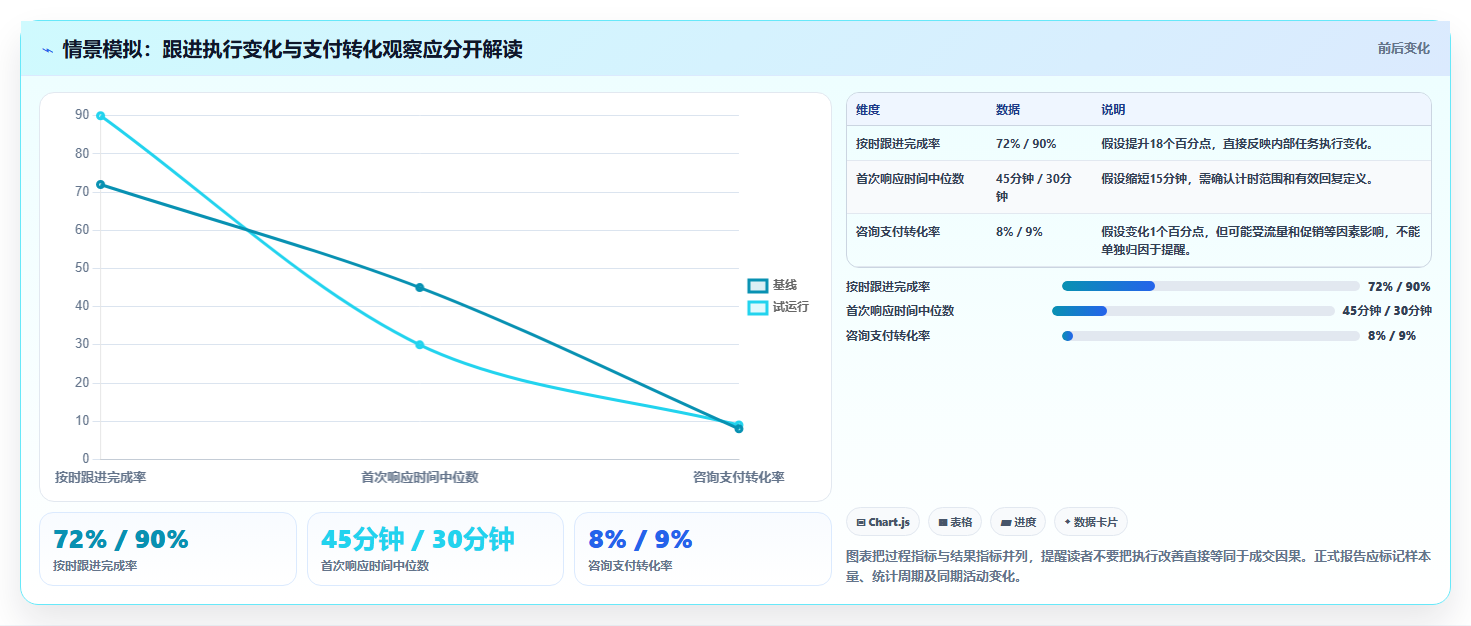Click y-axis tick label 90
1471x626 pixels.
coord(82,115)
